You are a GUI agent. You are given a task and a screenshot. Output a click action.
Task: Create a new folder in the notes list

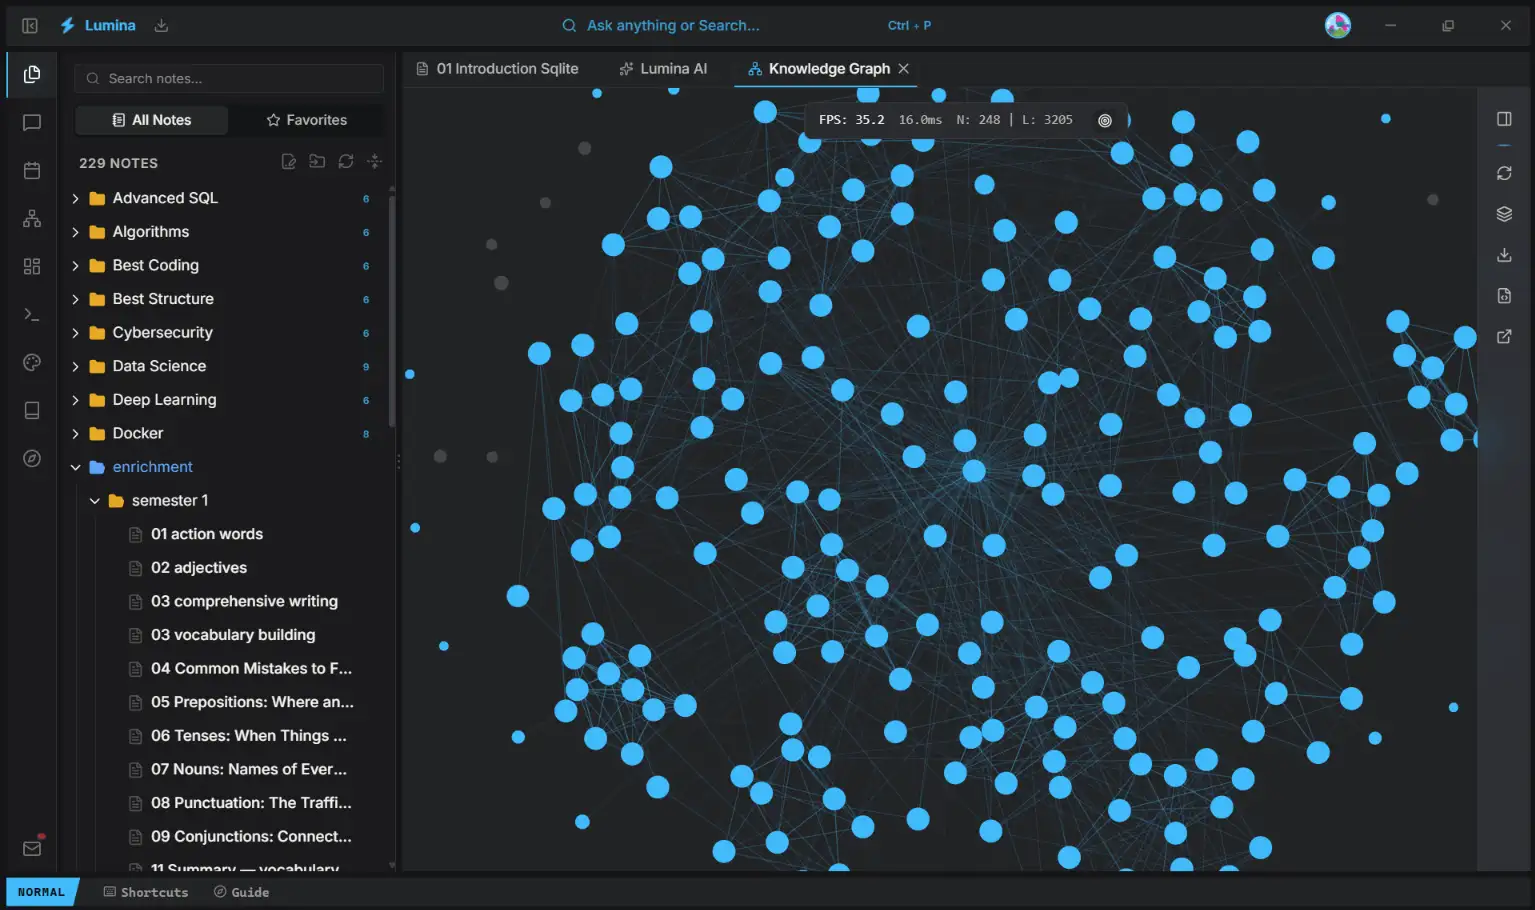pos(317,162)
